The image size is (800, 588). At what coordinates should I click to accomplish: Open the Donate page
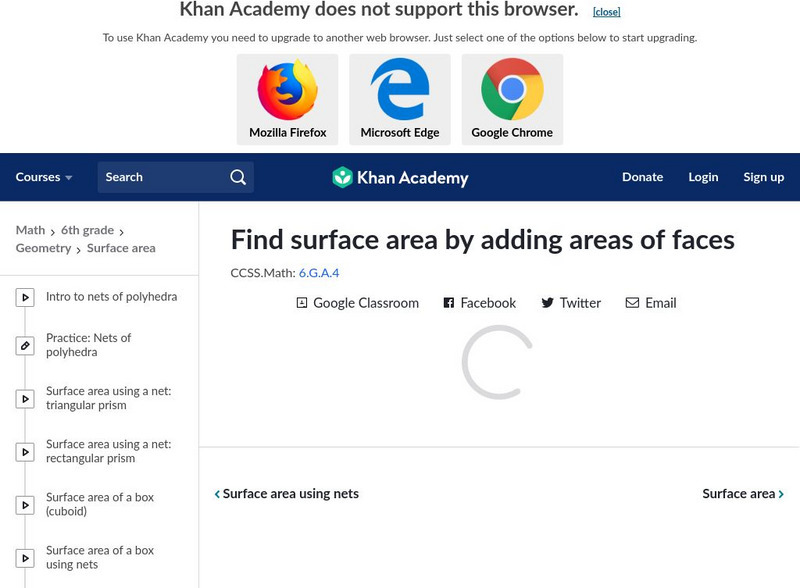642,177
